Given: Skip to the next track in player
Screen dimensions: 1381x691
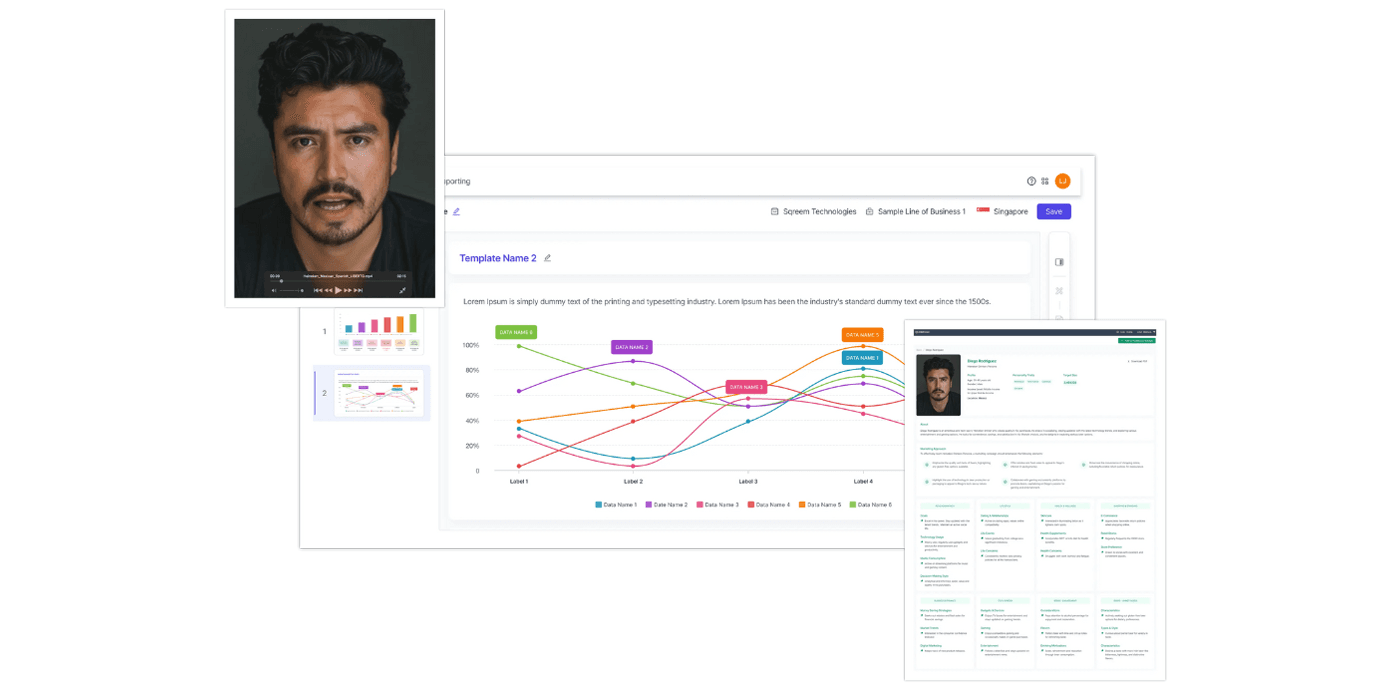Looking at the screenshot, I should coord(358,290).
